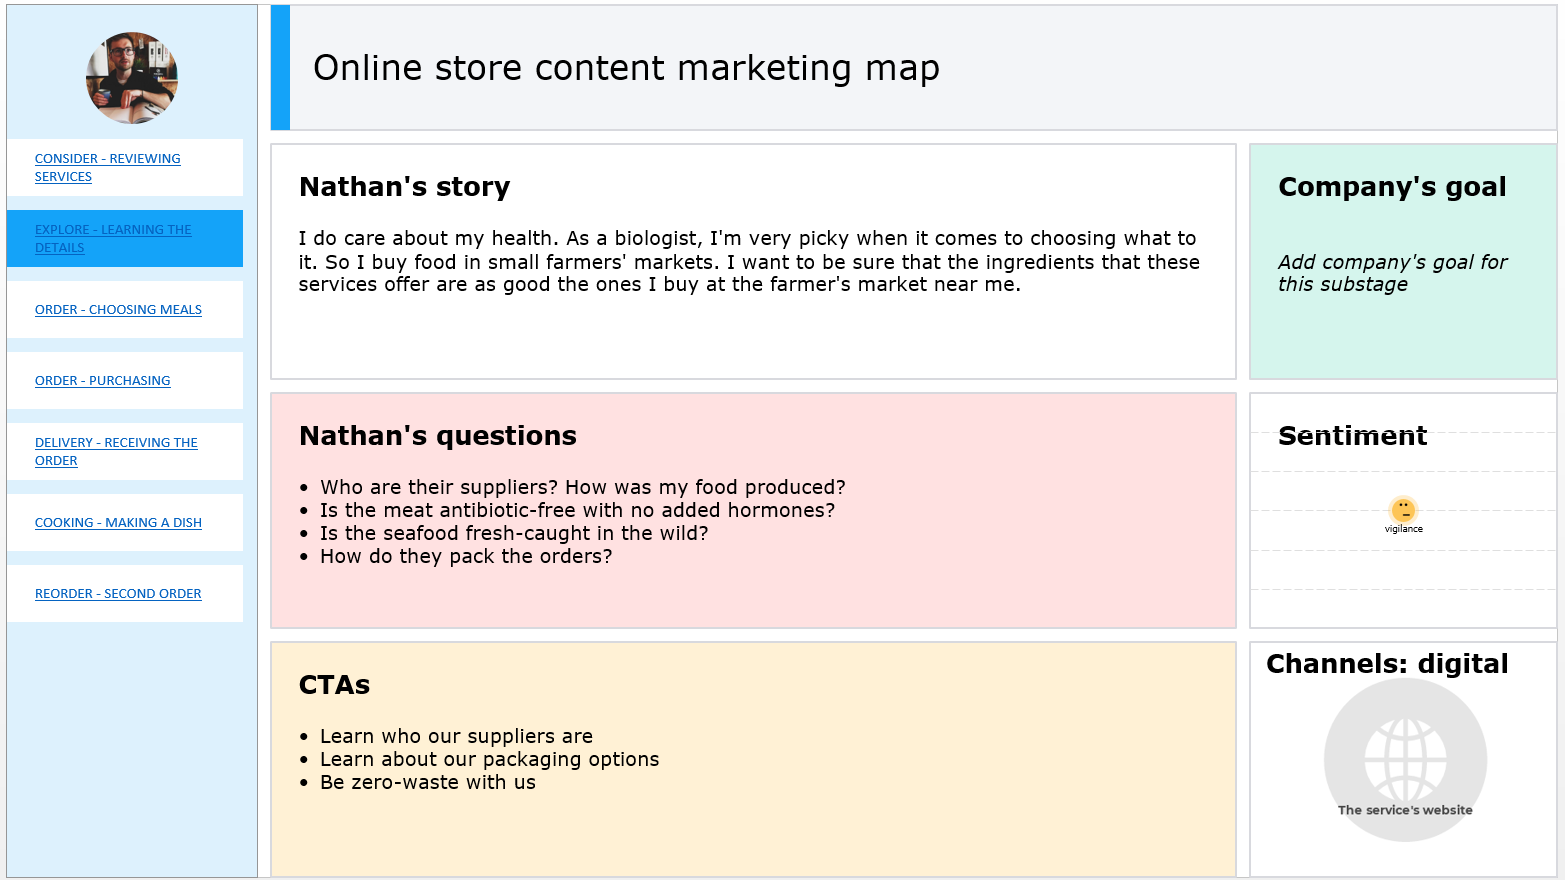This screenshot has height=880, width=1565.
Task: Click the Nathan's story heading
Action: [404, 187]
